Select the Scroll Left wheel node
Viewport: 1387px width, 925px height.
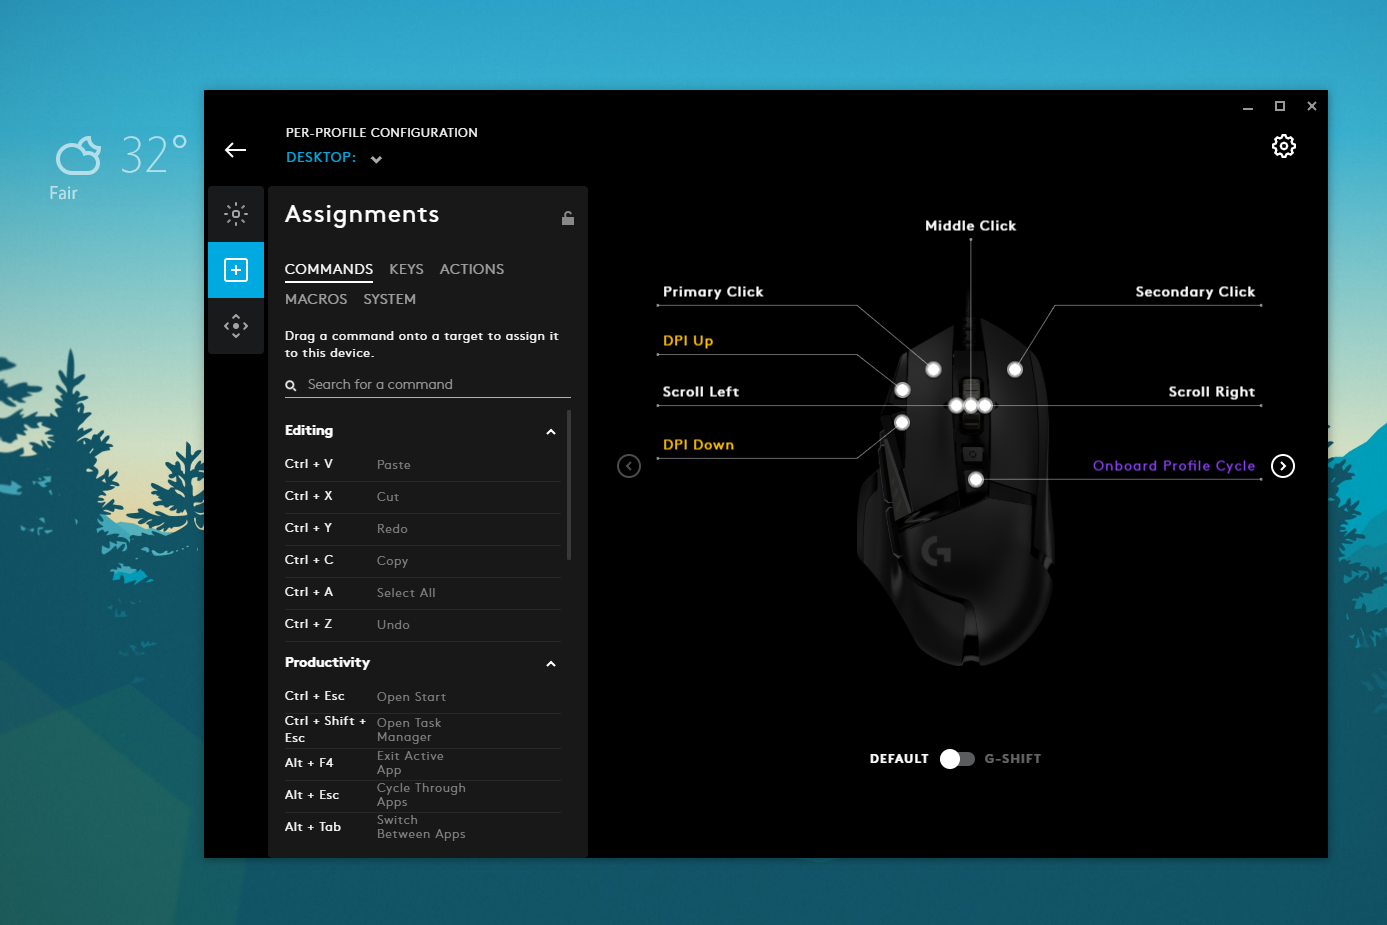pyautogui.click(x=956, y=405)
